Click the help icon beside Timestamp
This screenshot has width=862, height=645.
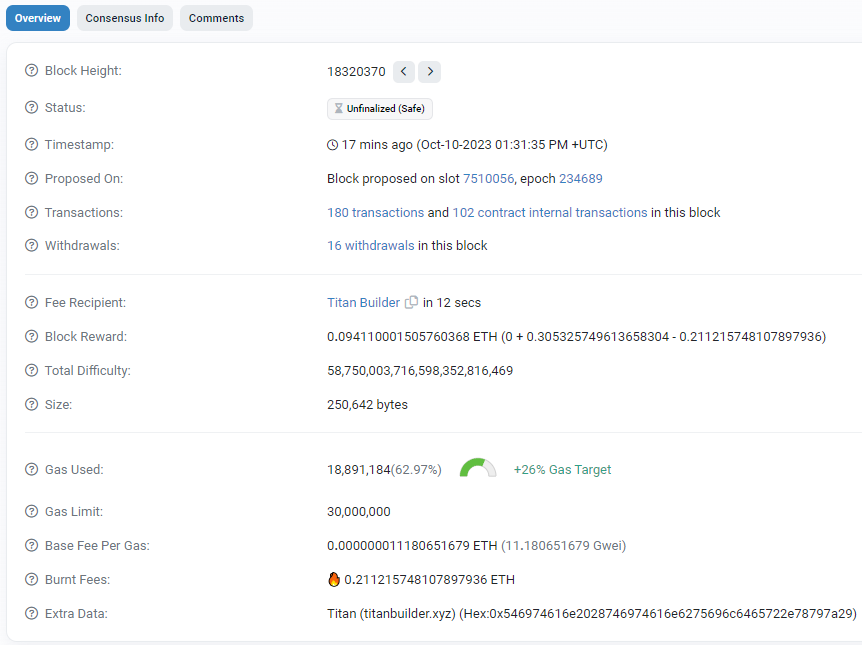pyautogui.click(x=32, y=145)
